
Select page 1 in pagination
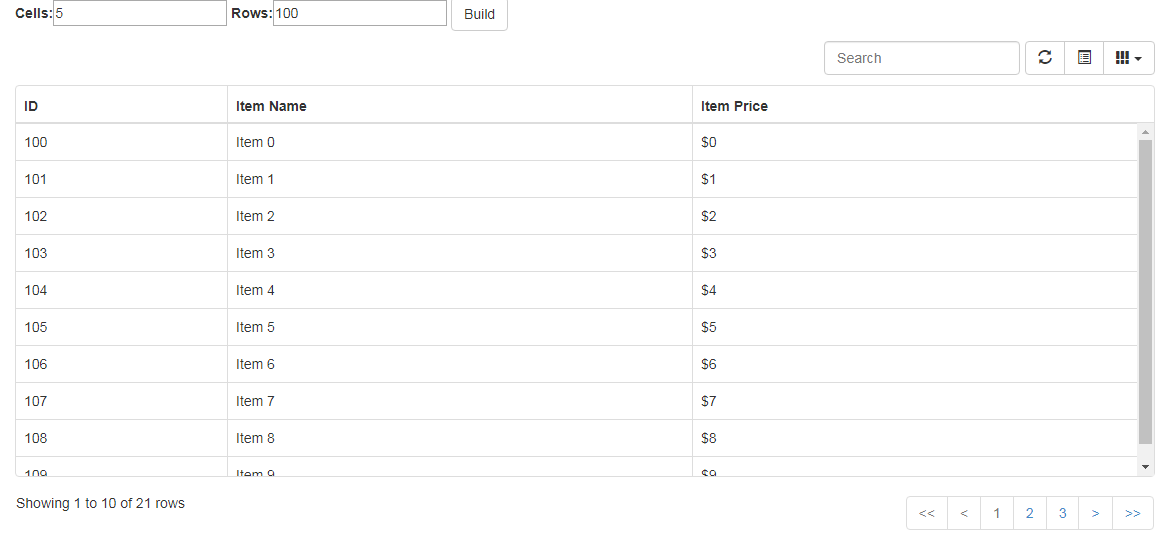tap(996, 513)
